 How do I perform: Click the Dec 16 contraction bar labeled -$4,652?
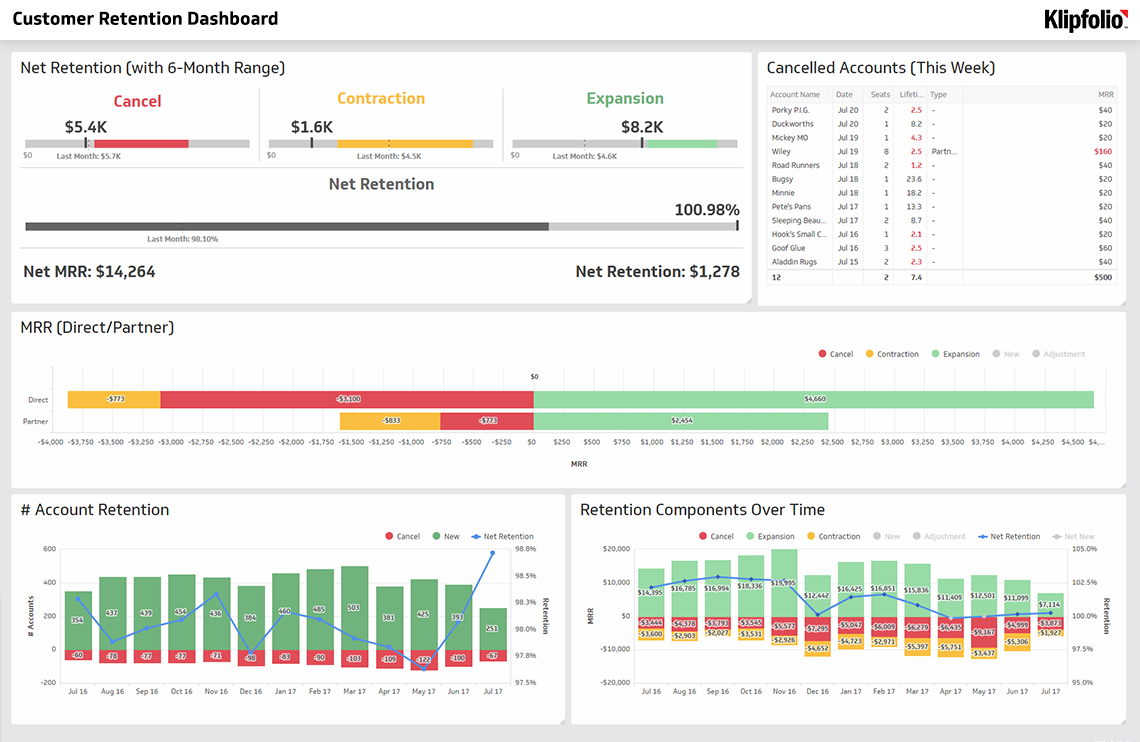coord(817,649)
